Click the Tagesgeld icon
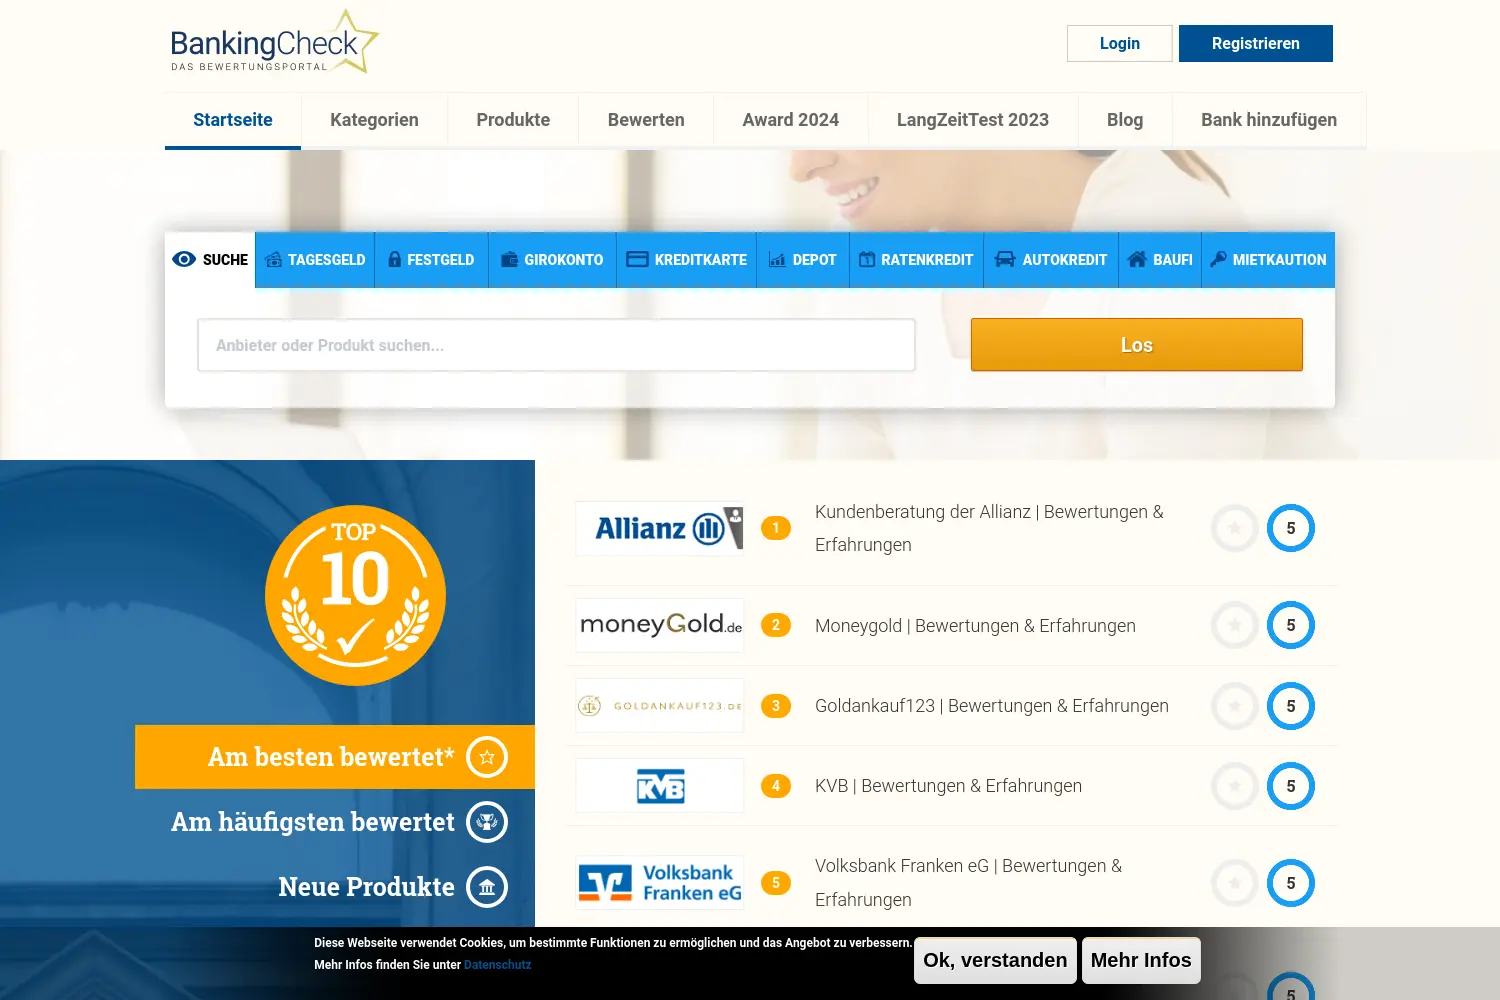This screenshot has height=1000, width=1500. coord(274,259)
